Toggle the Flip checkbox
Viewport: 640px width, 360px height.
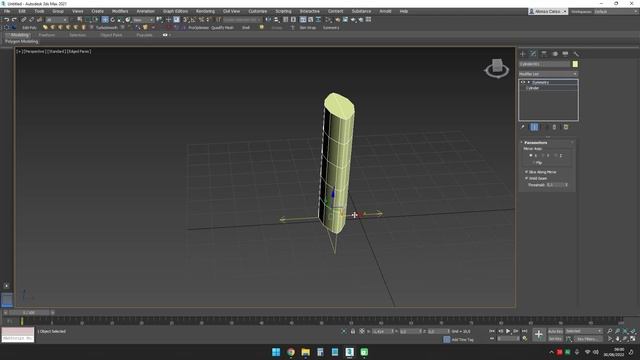(x=534, y=162)
